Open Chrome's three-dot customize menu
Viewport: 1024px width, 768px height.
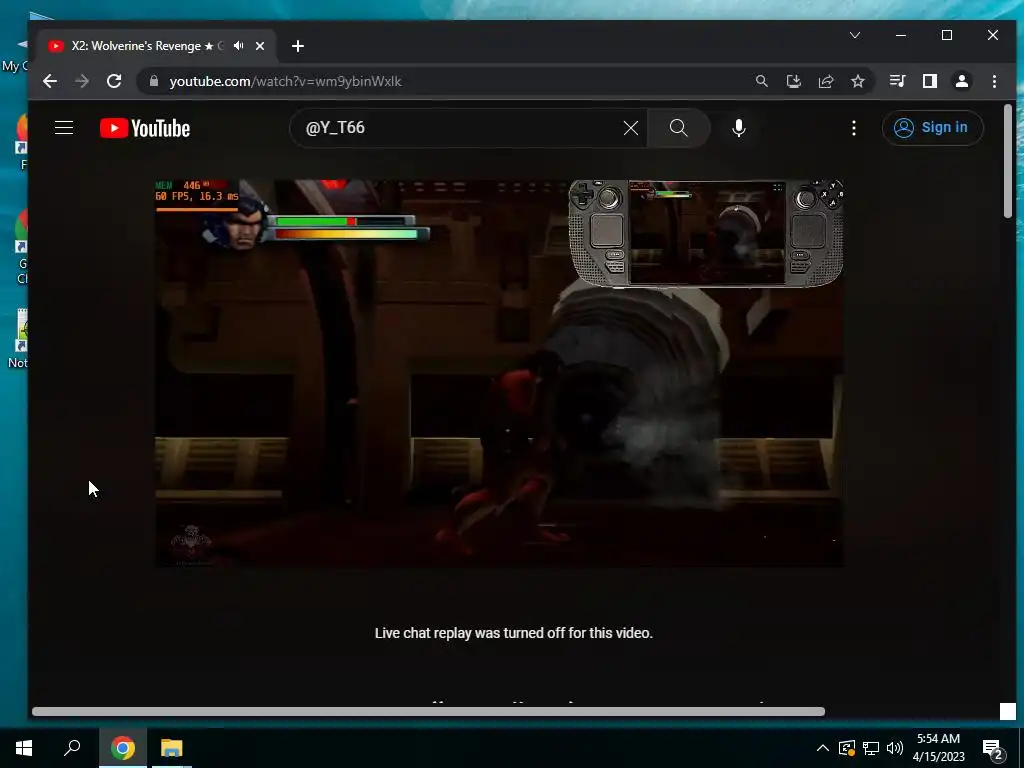(994, 81)
